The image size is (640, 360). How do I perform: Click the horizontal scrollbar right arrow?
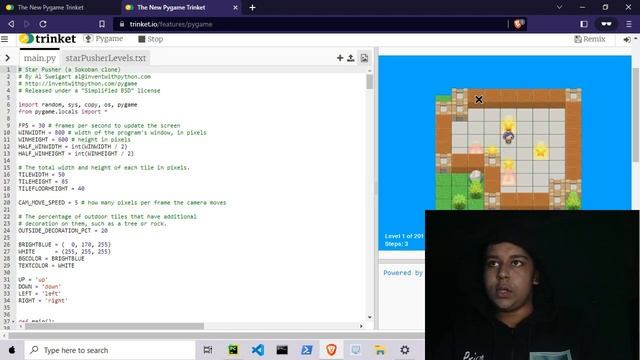click(x=361, y=326)
